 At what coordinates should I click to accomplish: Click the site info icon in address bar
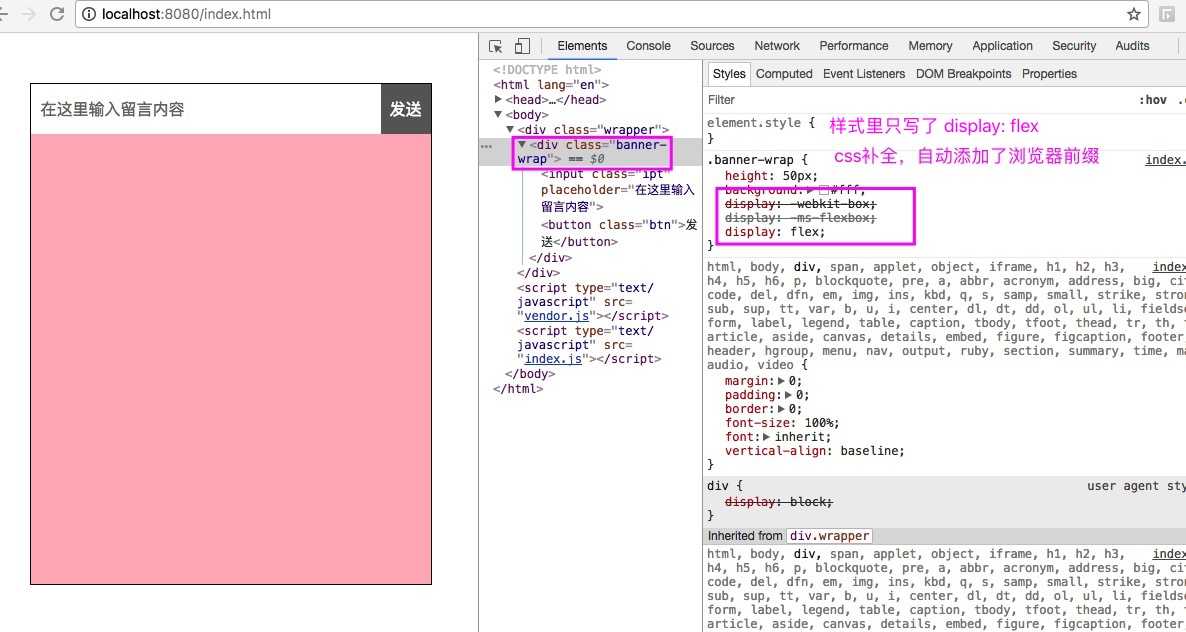pyautogui.click(x=88, y=14)
